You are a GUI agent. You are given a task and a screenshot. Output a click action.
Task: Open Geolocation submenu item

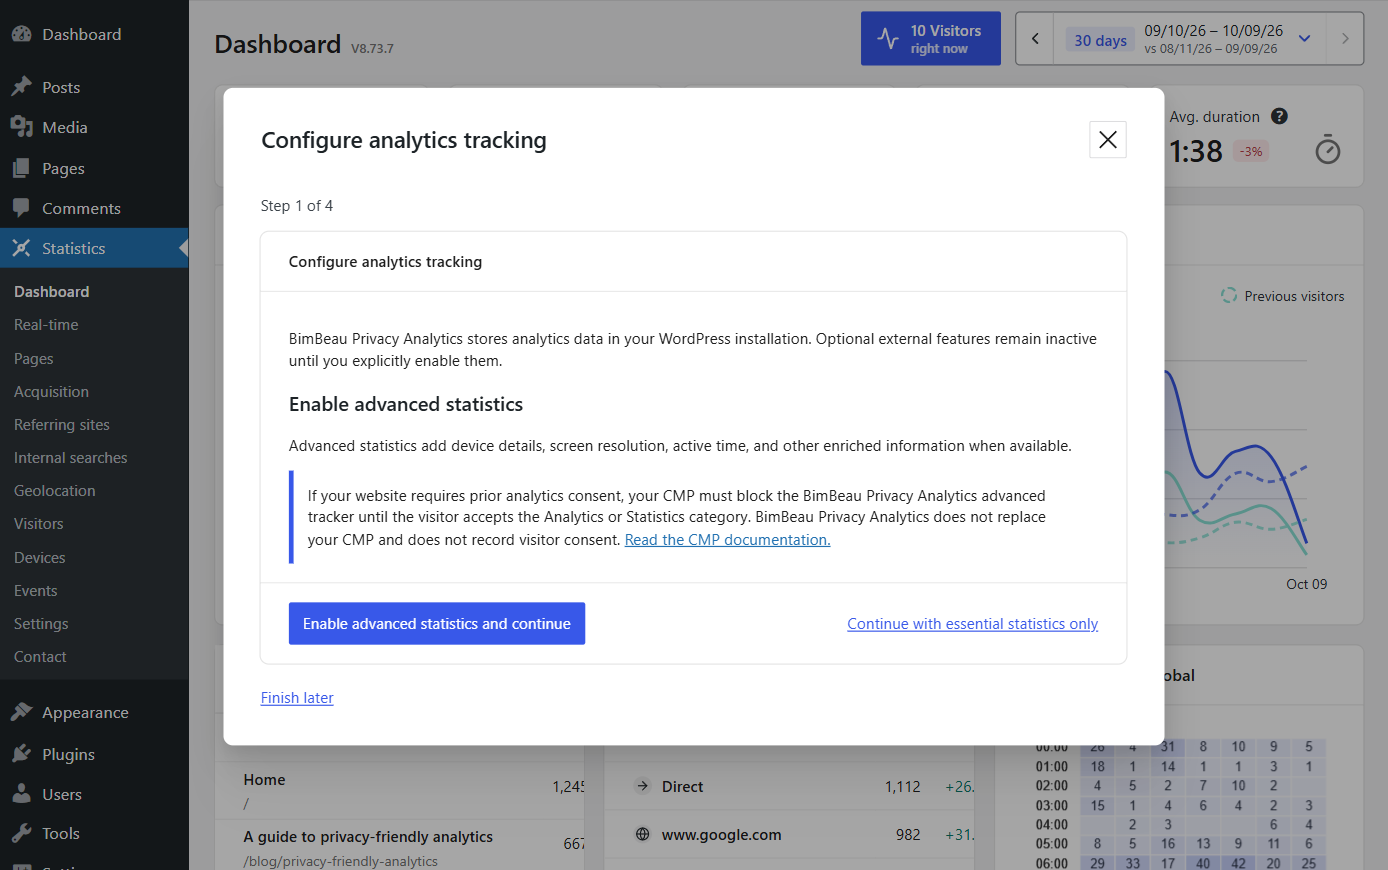(x=55, y=490)
